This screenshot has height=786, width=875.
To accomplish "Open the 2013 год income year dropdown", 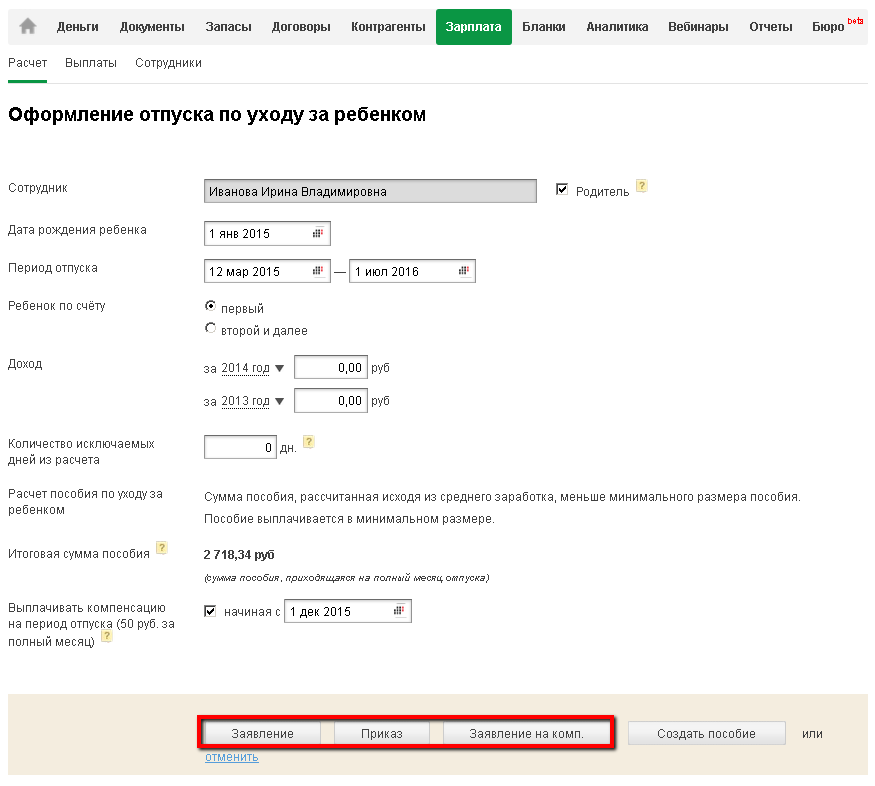I will [253, 401].
